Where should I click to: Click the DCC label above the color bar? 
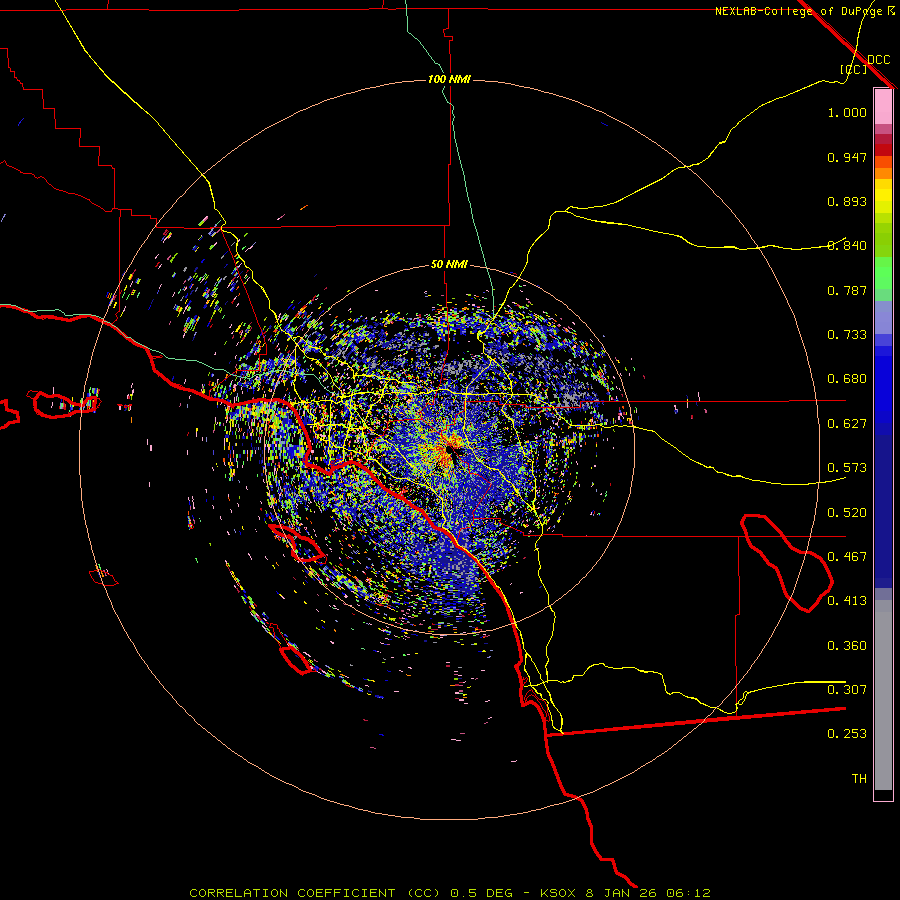[879, 60]
